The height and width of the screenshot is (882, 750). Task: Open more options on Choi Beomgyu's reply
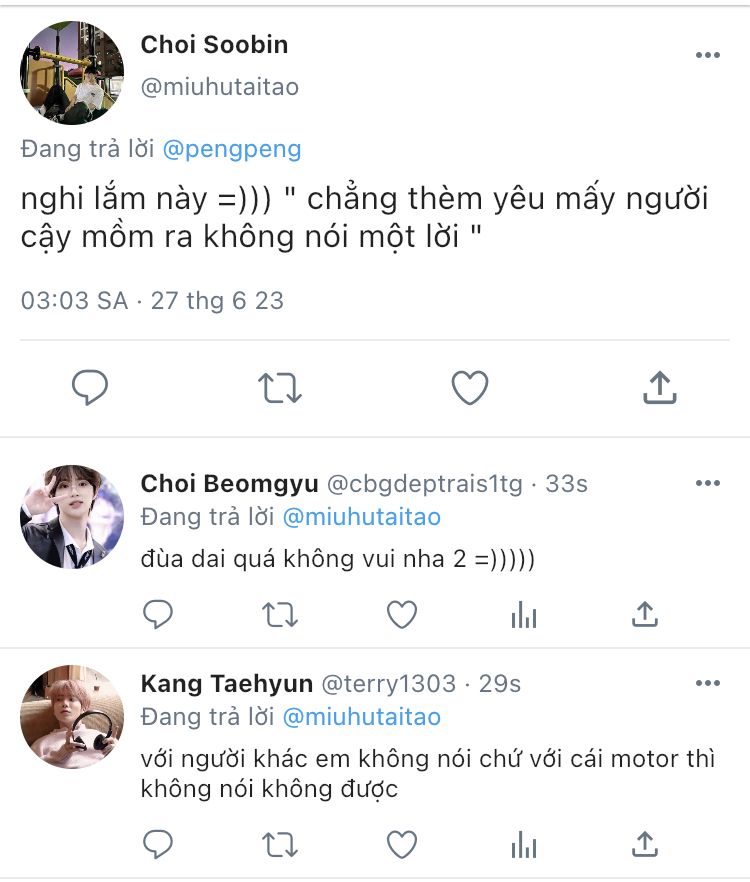click(707, 484)
